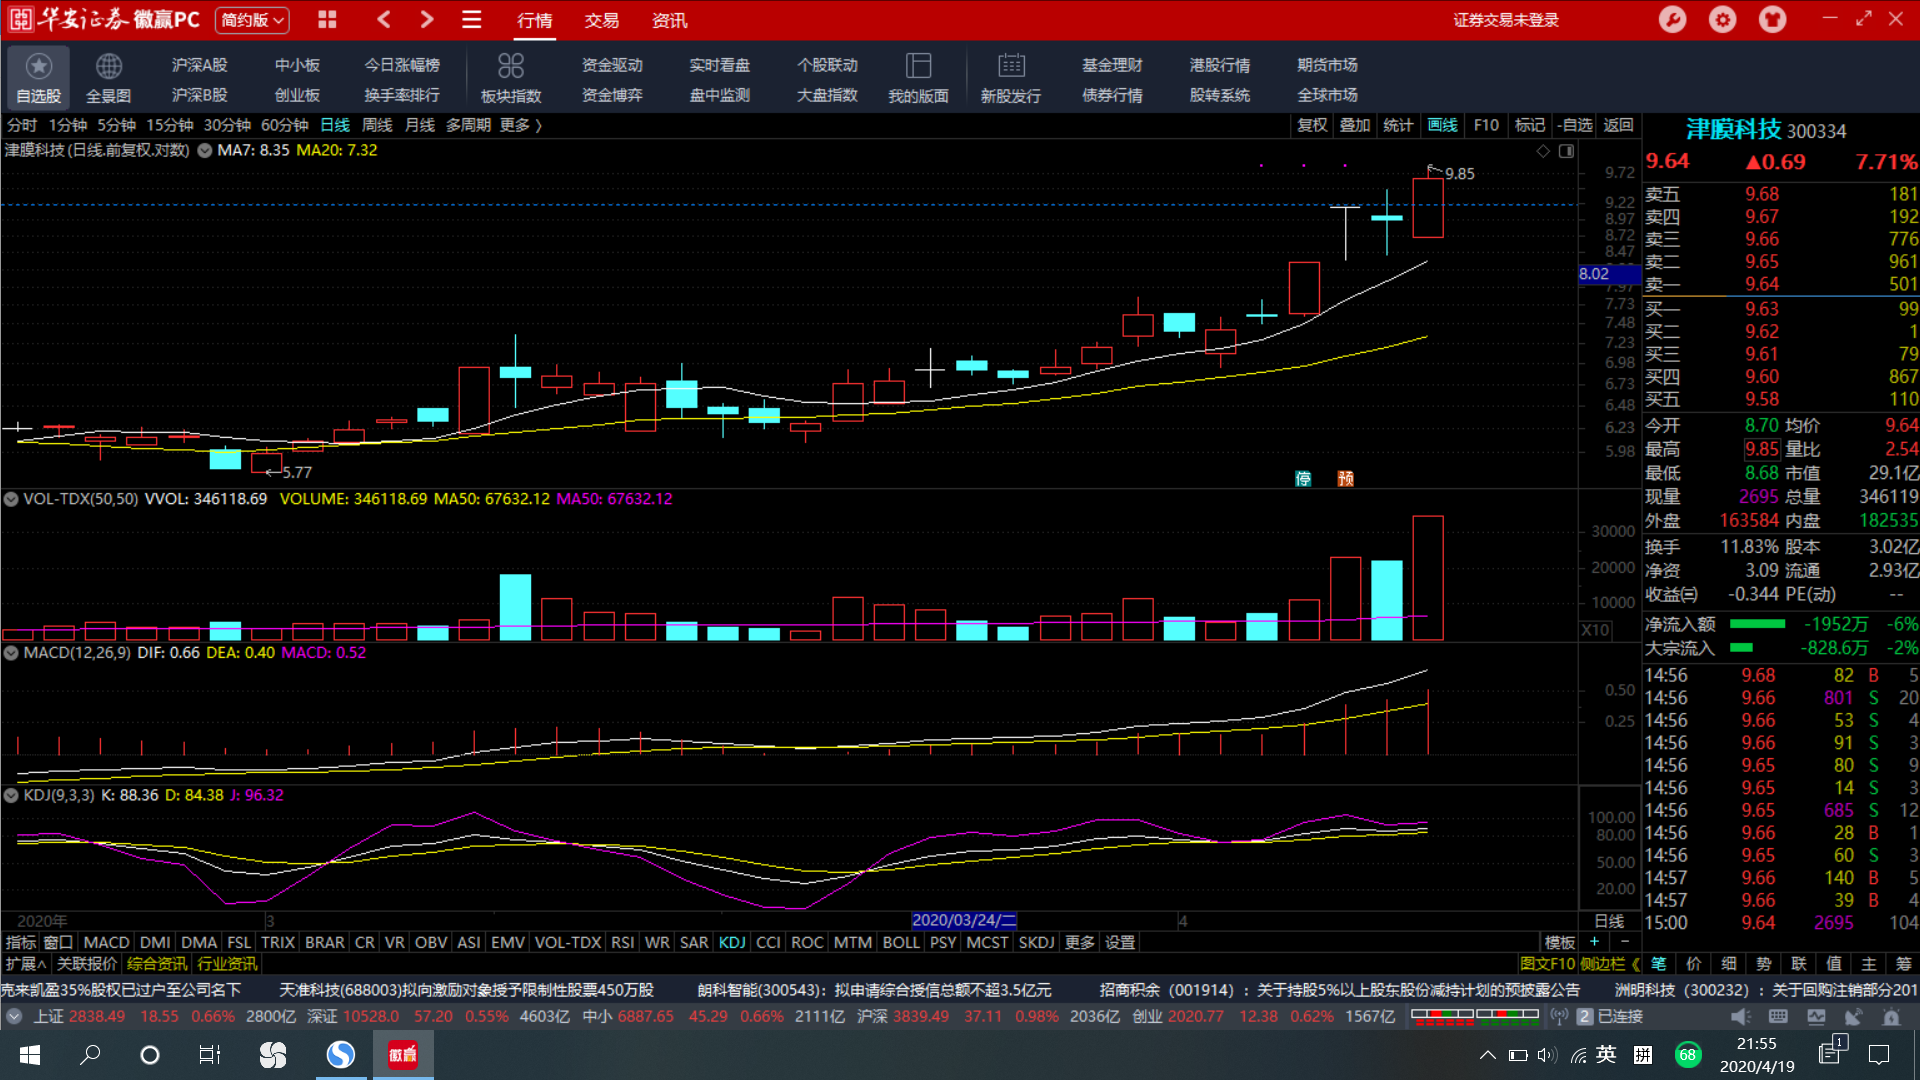Click the alarm bell icon in status bar

point(1891,1017)
